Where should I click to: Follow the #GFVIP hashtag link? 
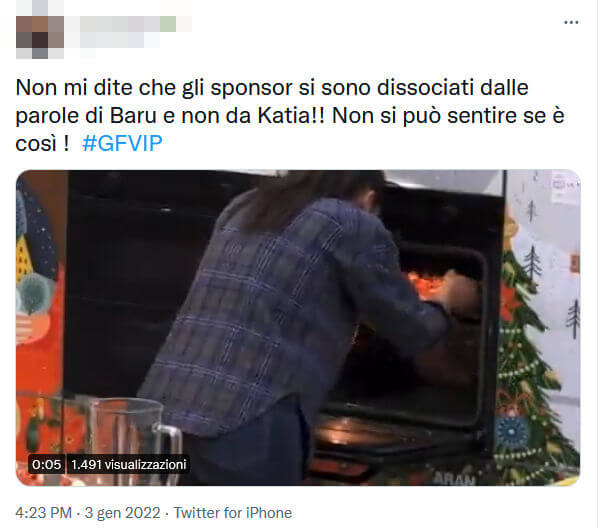(122, 143)
